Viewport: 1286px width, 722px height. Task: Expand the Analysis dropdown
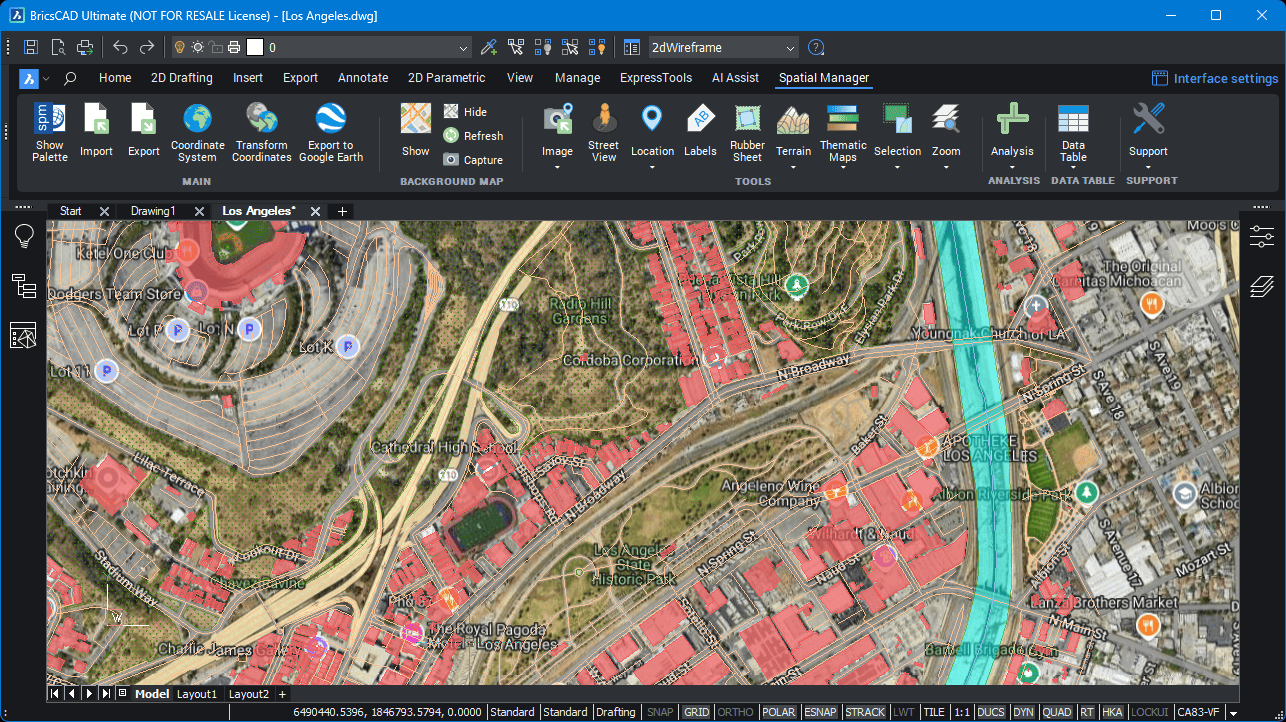(1012, 166)
